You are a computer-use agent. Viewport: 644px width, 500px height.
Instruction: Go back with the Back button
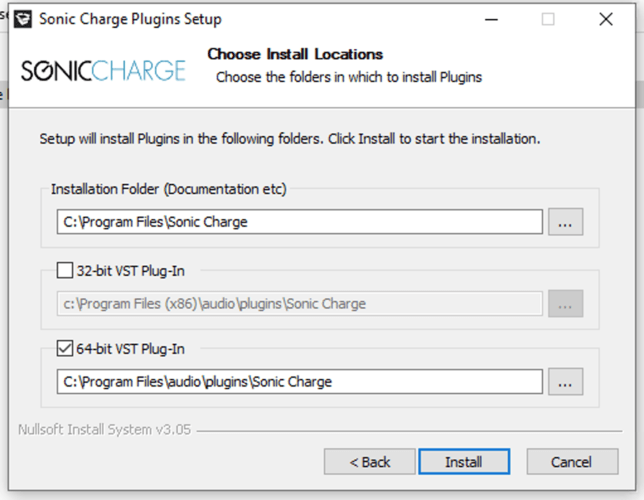[370, 462]
